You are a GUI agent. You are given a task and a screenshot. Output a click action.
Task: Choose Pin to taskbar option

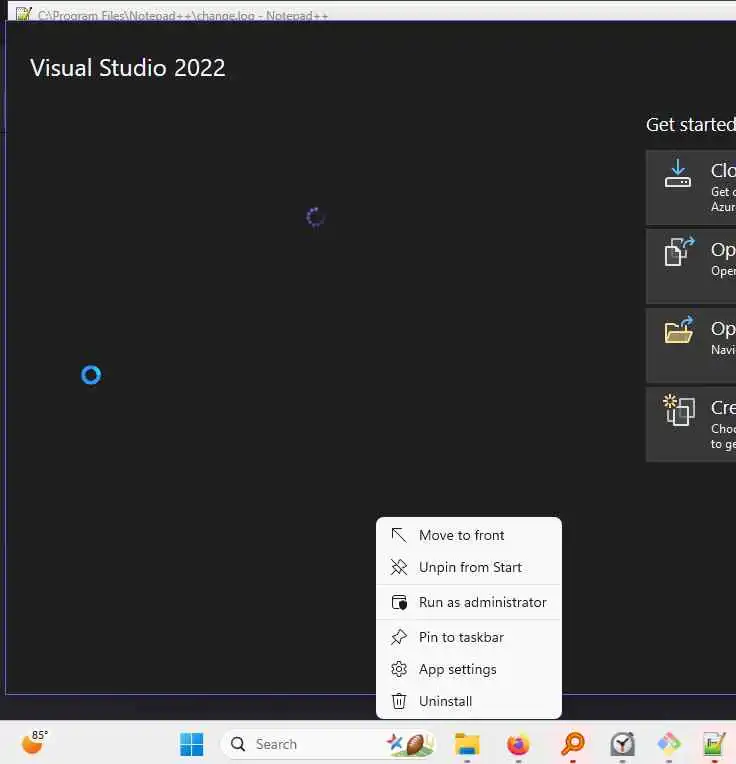(x=468, y=637)
